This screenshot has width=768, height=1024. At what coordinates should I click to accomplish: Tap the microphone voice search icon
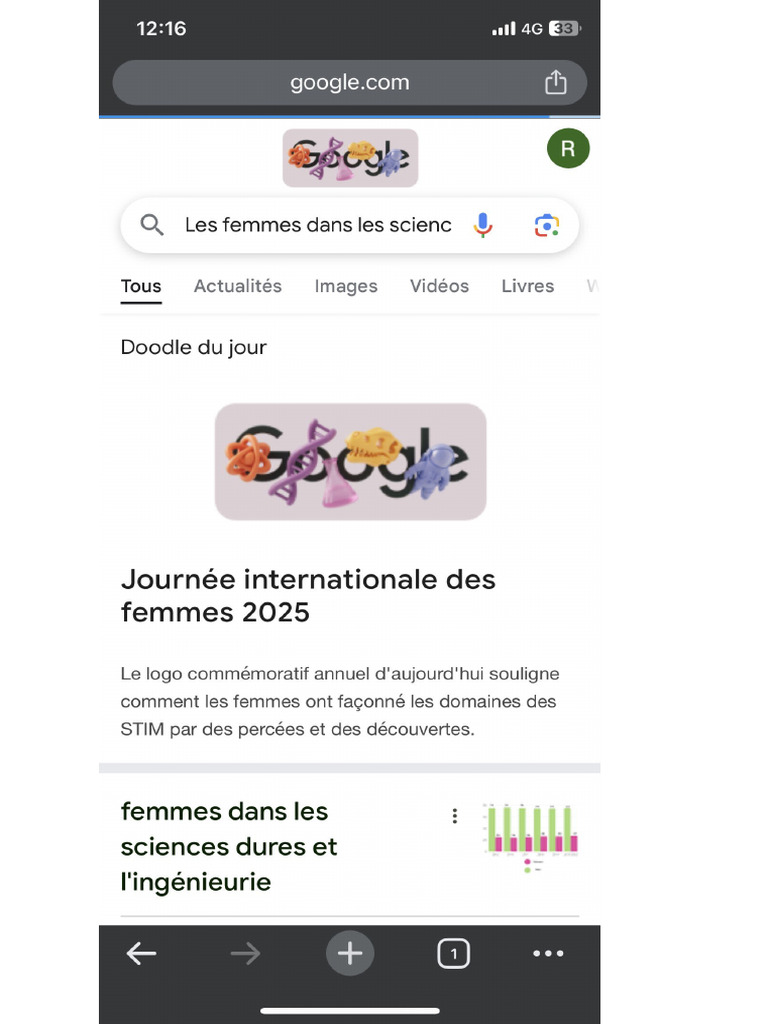pos(483,225)
